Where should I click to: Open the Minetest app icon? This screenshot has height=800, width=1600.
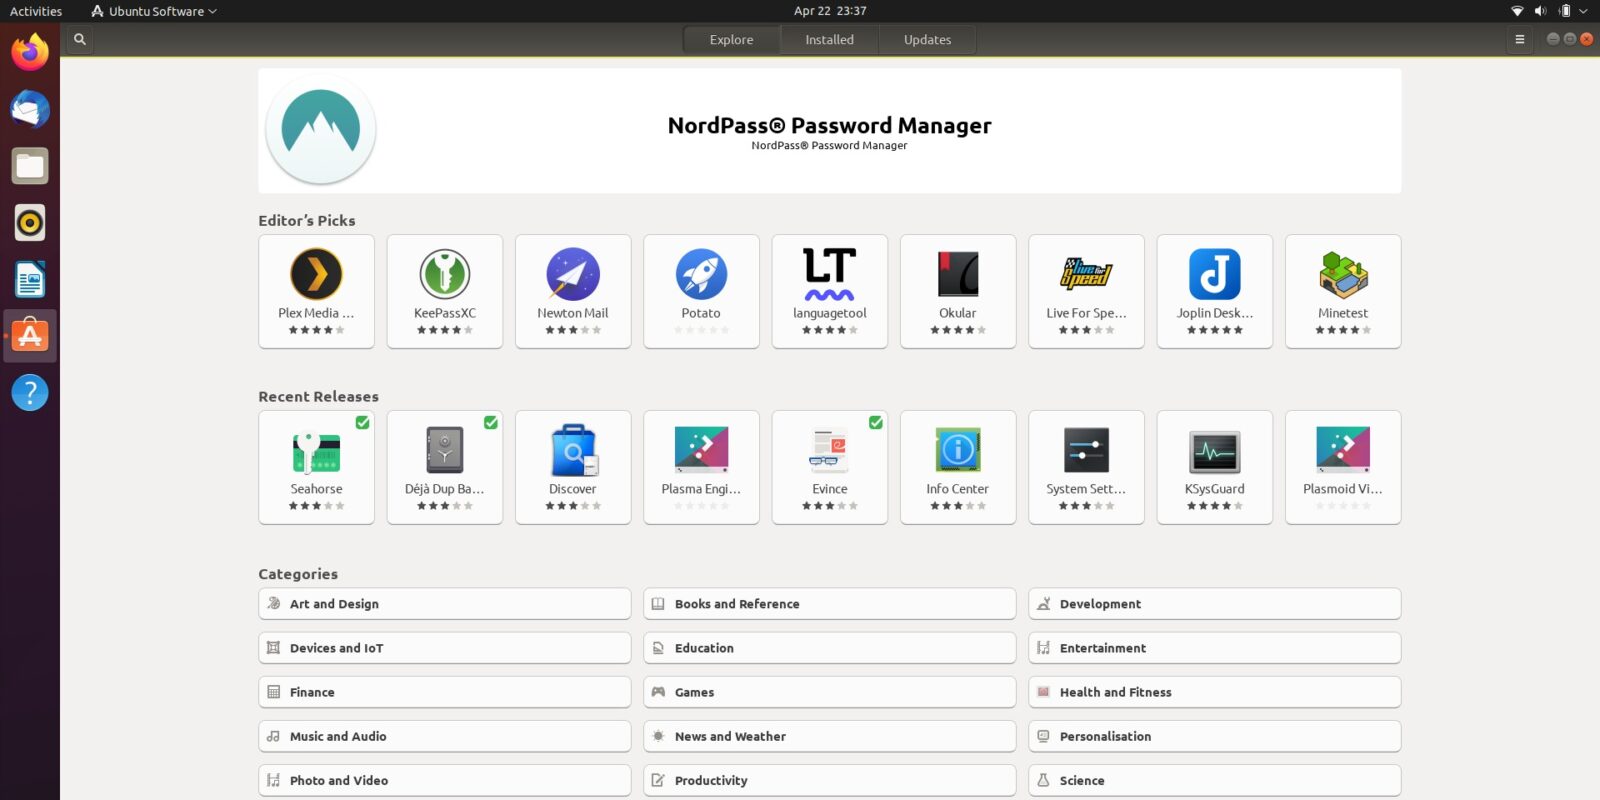click(1342, 275)
